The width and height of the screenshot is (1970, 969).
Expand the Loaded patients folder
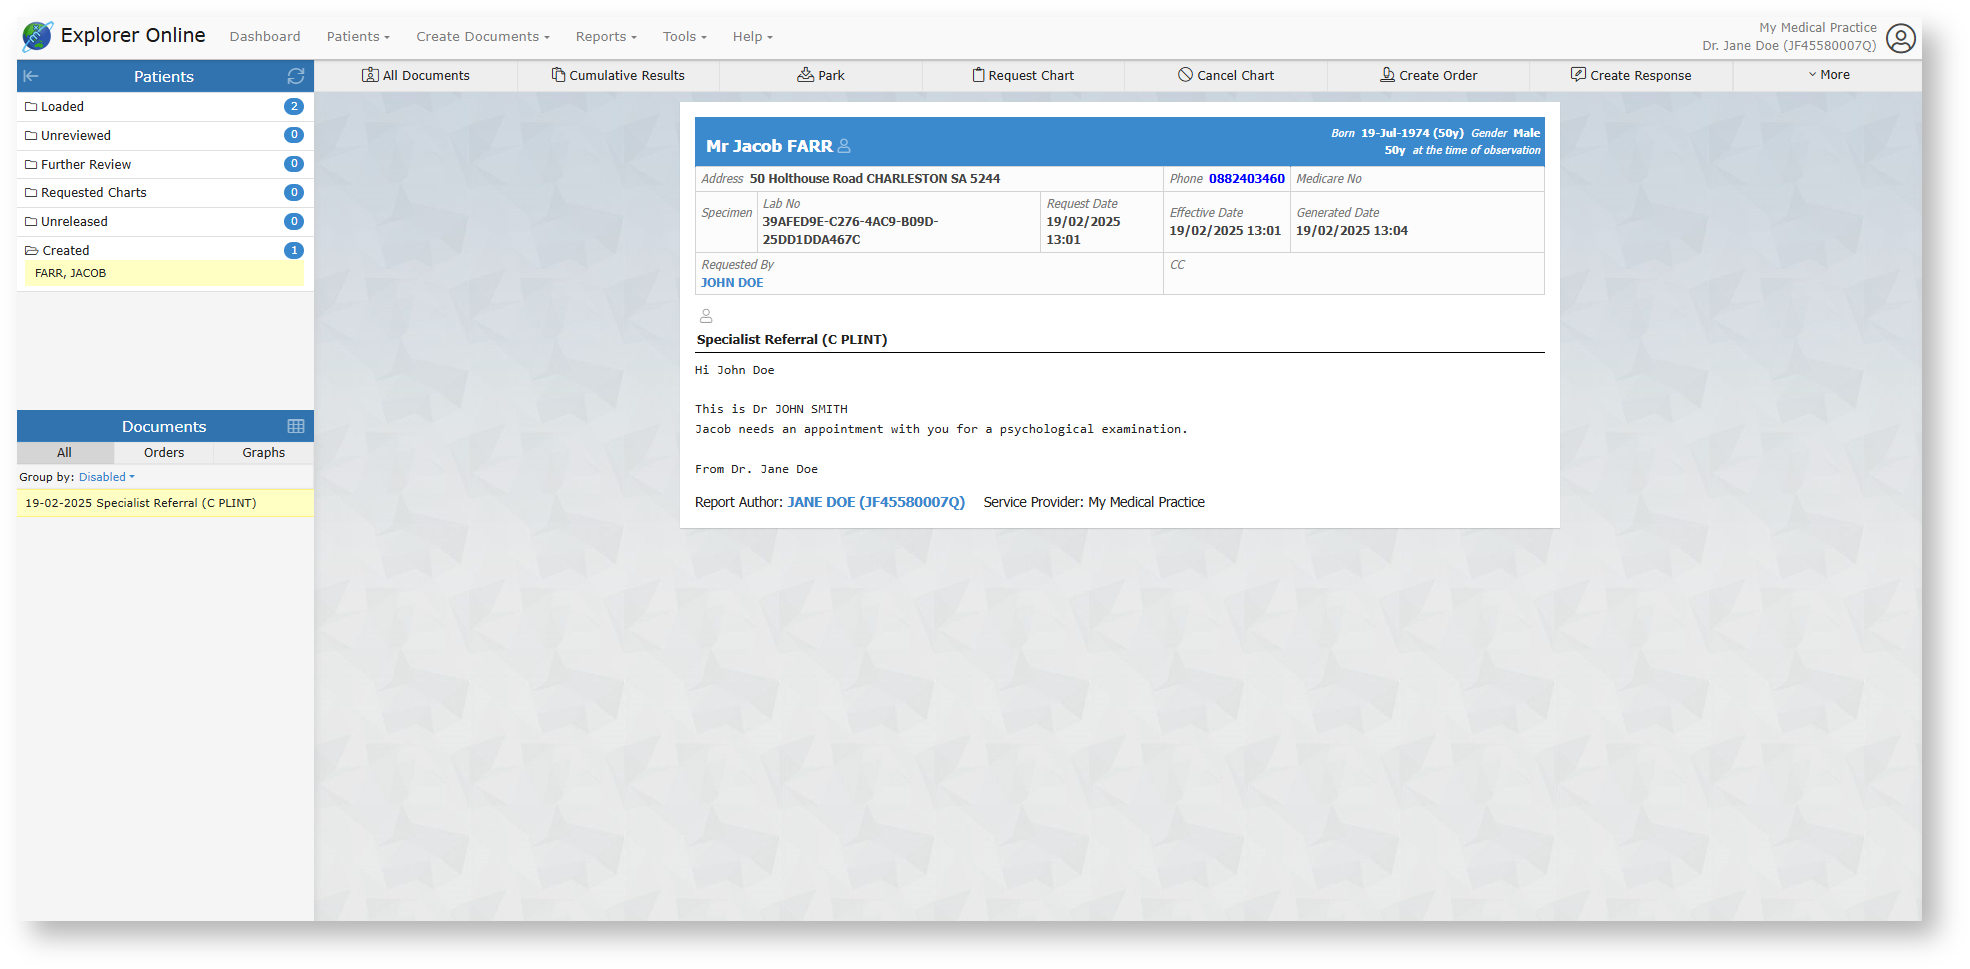tap(62, 107)
